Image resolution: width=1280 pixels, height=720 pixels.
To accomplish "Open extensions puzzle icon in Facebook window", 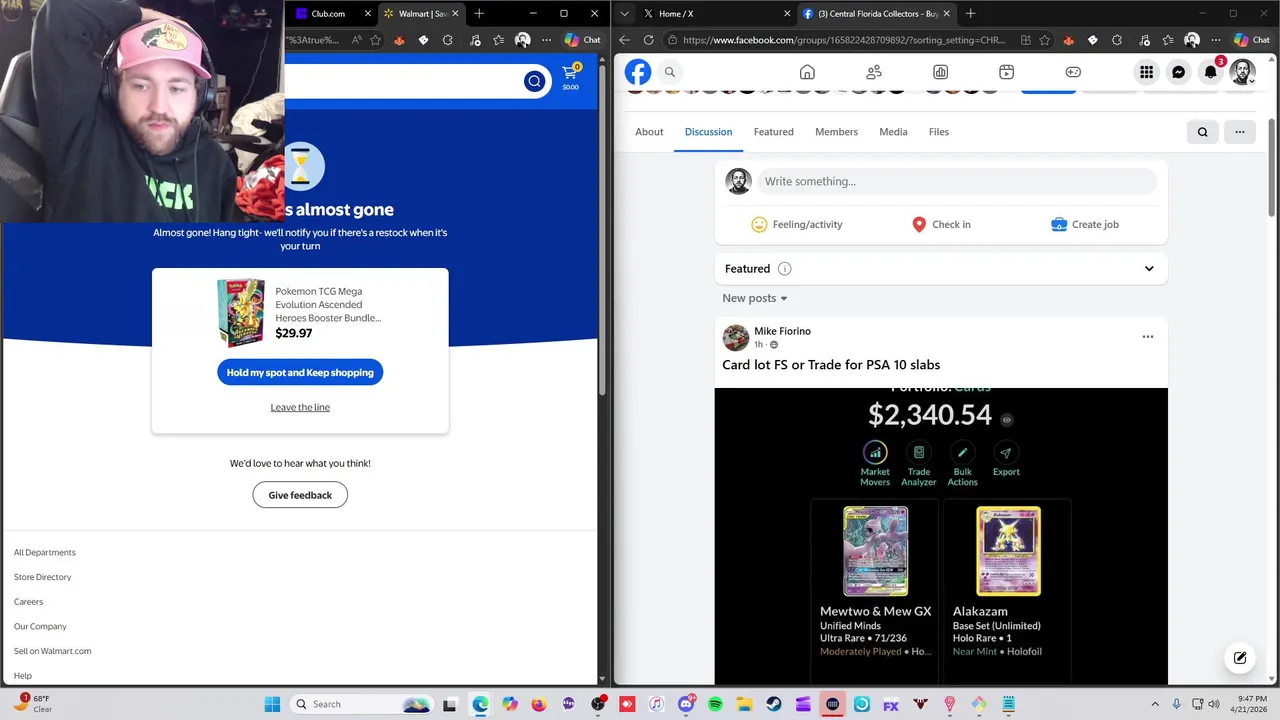I will 1116,40.
